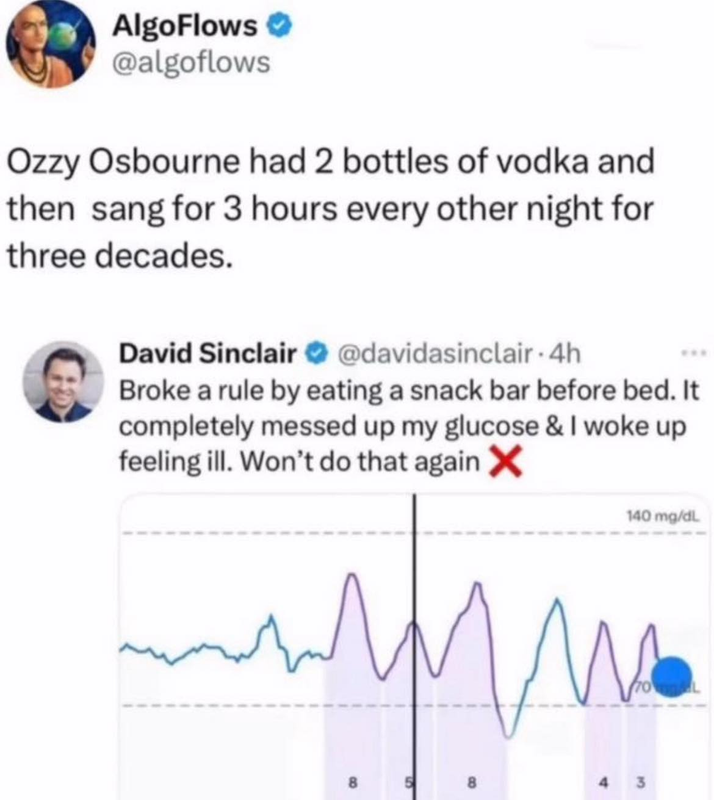Open David Sinclair's profile picture

click(x=63, y=382)
